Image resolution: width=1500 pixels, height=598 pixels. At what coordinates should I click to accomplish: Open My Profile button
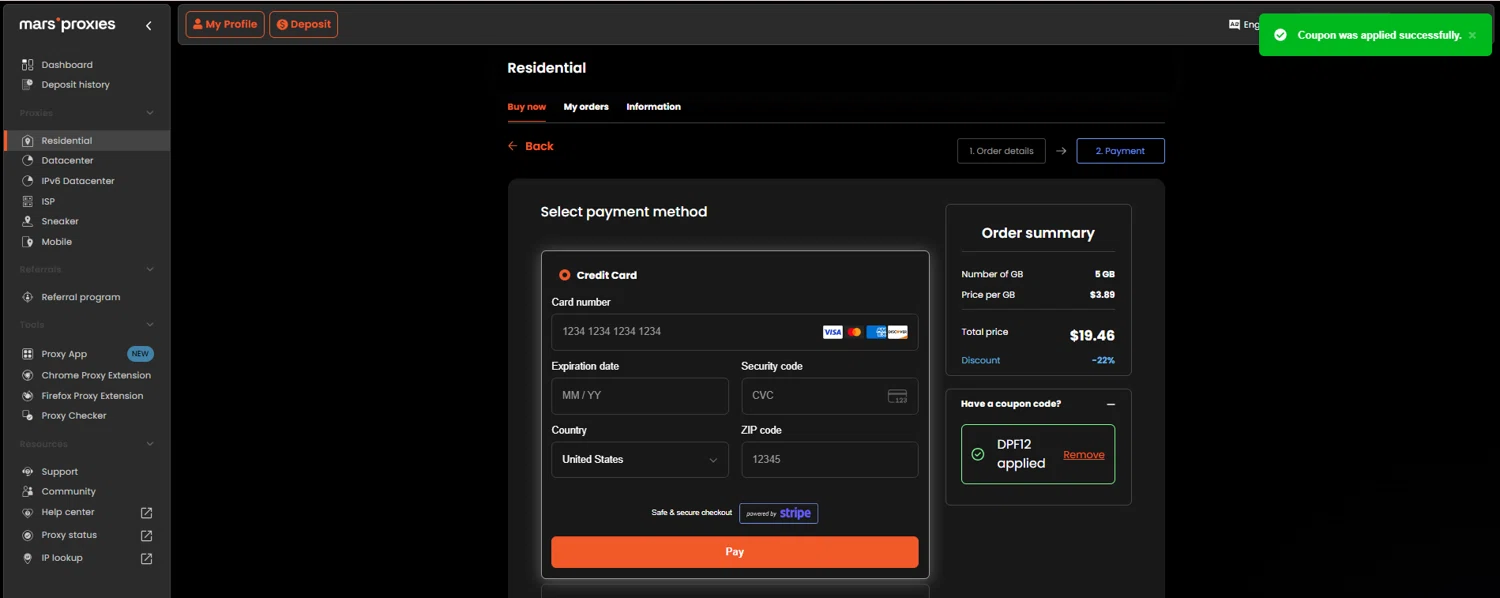point(225,25)
